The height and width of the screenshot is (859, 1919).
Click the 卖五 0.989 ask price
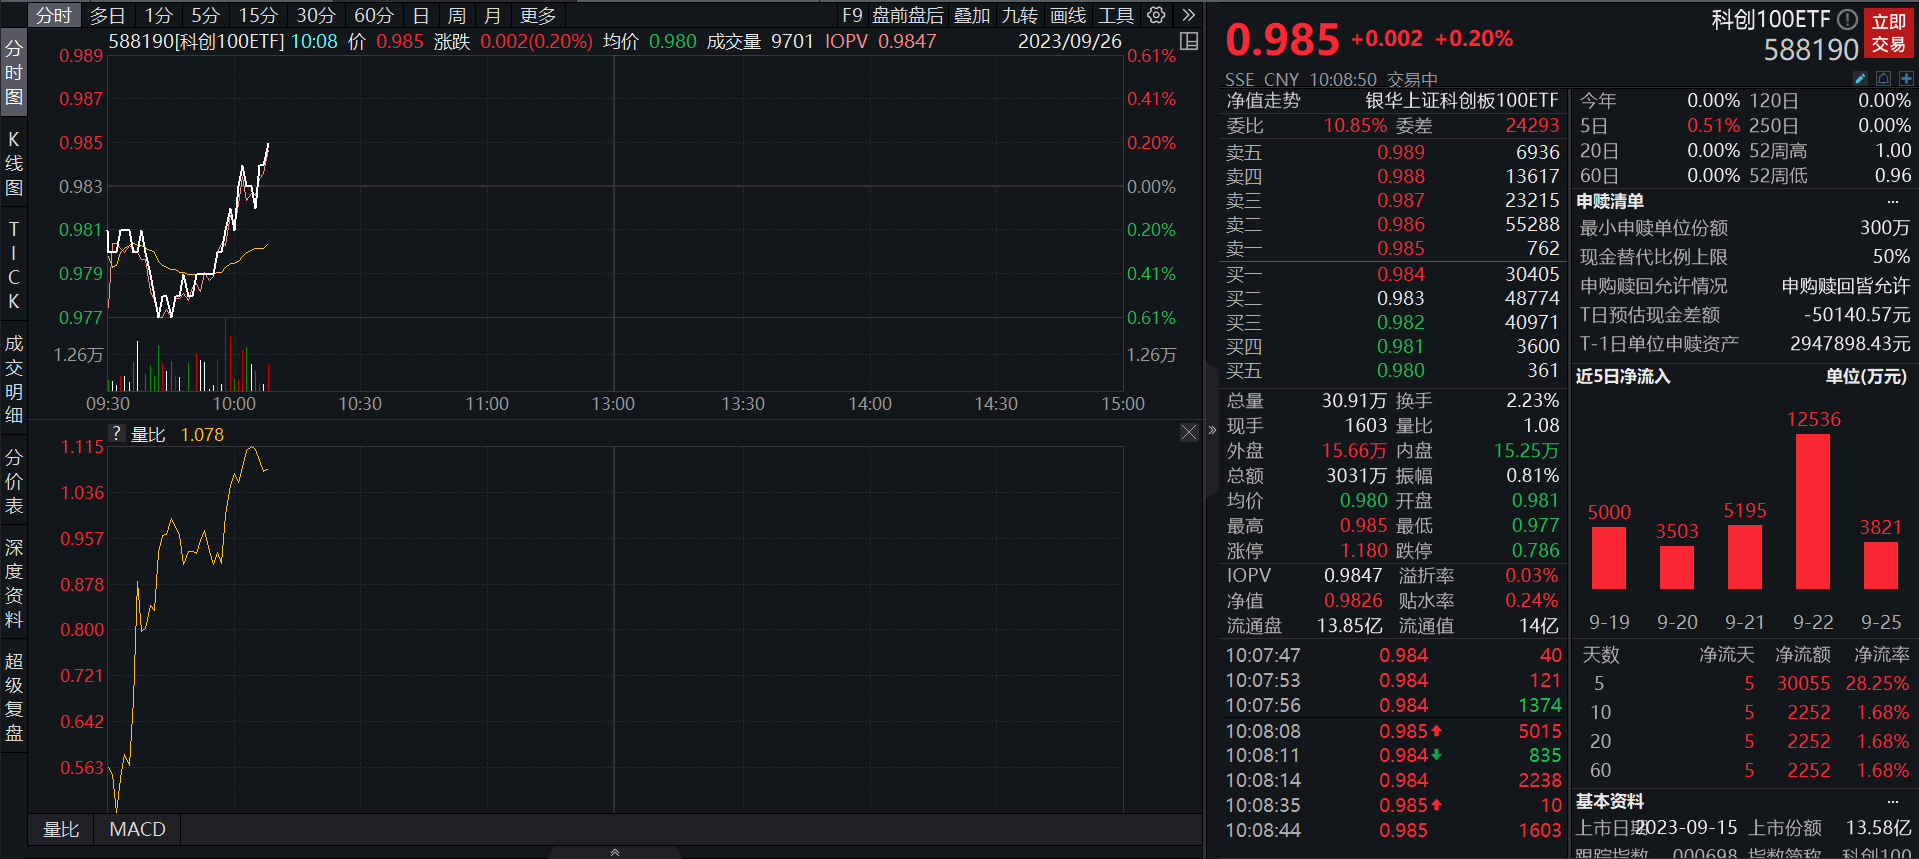1400,152
